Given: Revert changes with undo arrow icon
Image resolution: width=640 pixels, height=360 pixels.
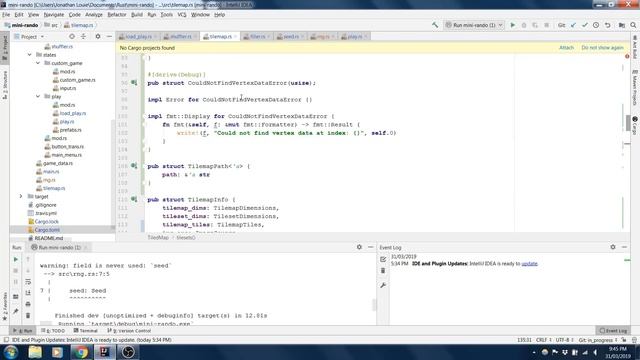Looking at the screenshot, I should pos(607,25).
